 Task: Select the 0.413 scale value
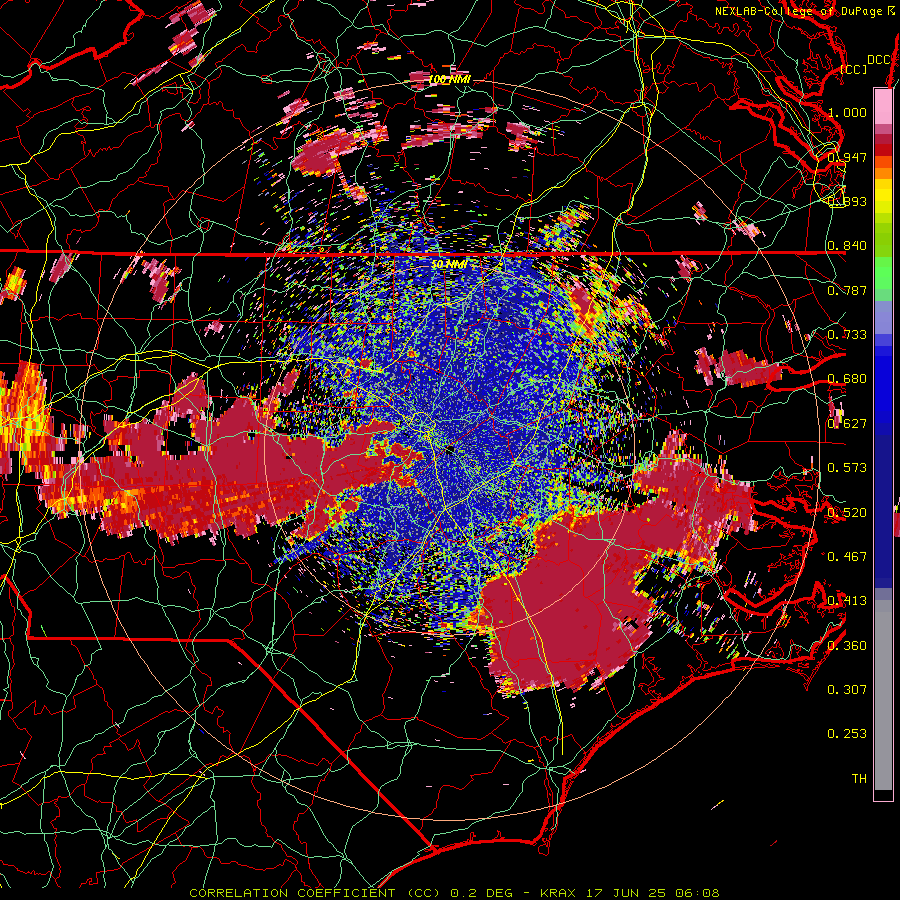coord(847,601)
